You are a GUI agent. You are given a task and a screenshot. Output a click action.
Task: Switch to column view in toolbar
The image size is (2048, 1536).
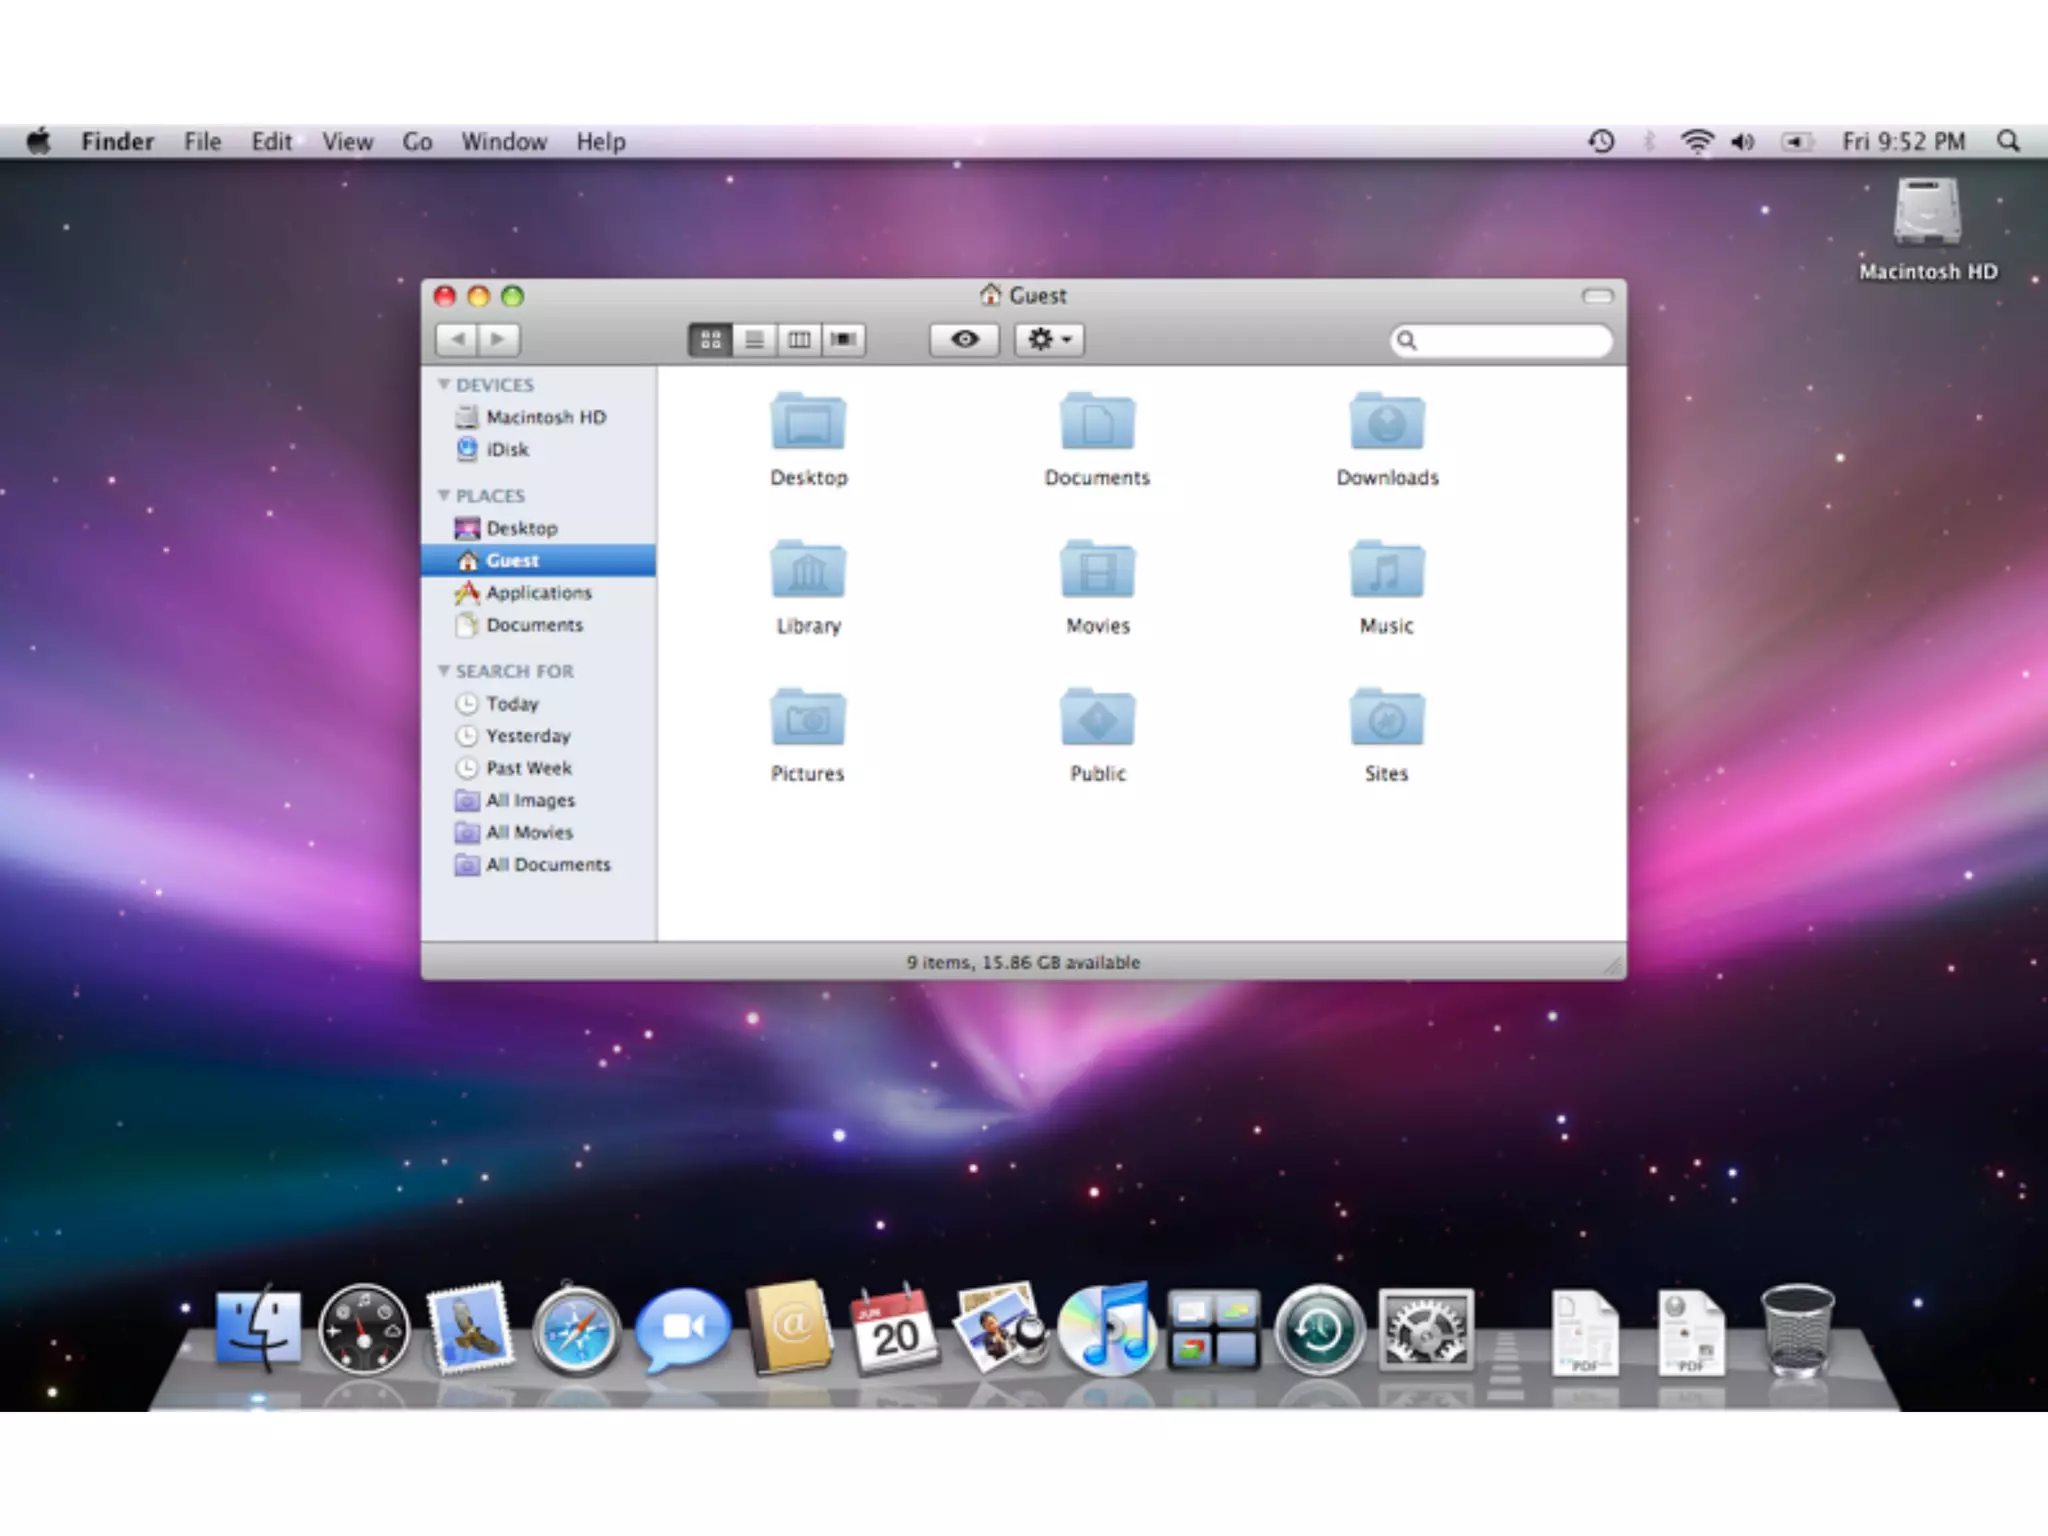click(x=799, y=340)
